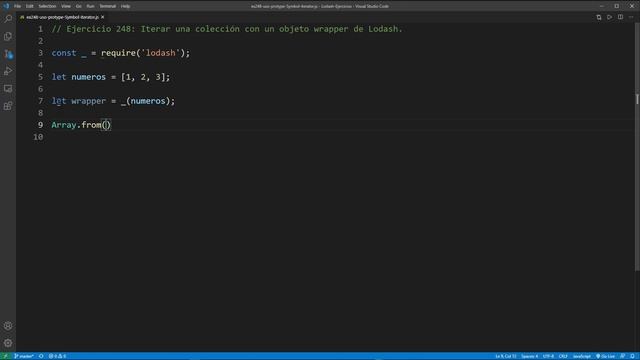Open the Terminal menu
Image resolution: width=640 pixels, height=360 pixels.
pyautogui.click(x=108, y=6)
